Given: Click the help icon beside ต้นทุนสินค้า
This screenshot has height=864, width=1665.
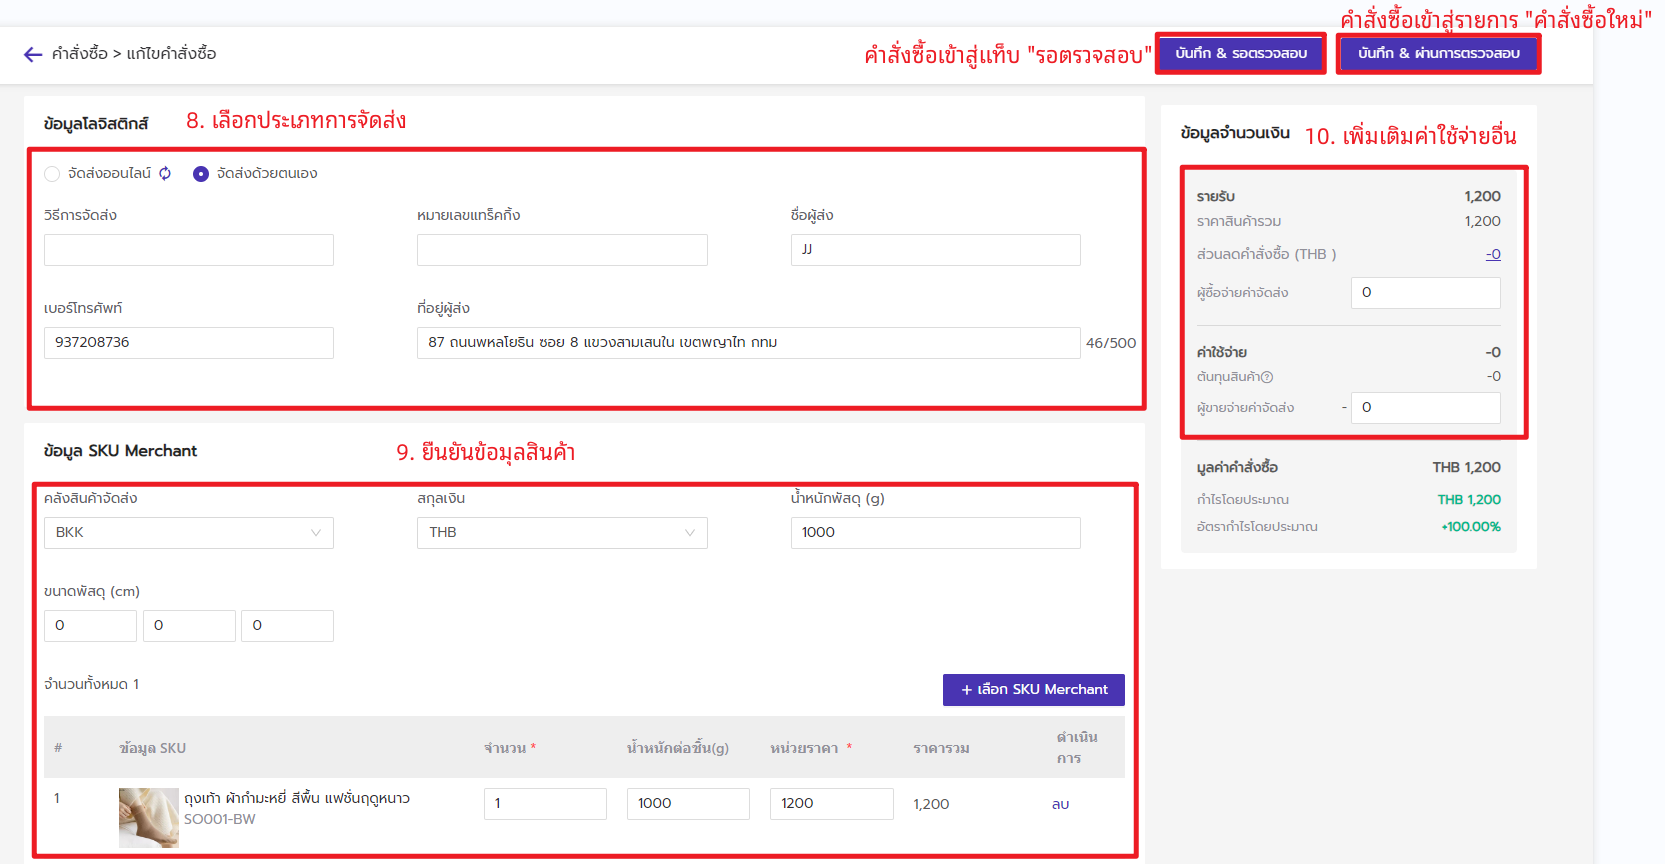Looking at the screenshot, I should click(x=1267, y=377).
